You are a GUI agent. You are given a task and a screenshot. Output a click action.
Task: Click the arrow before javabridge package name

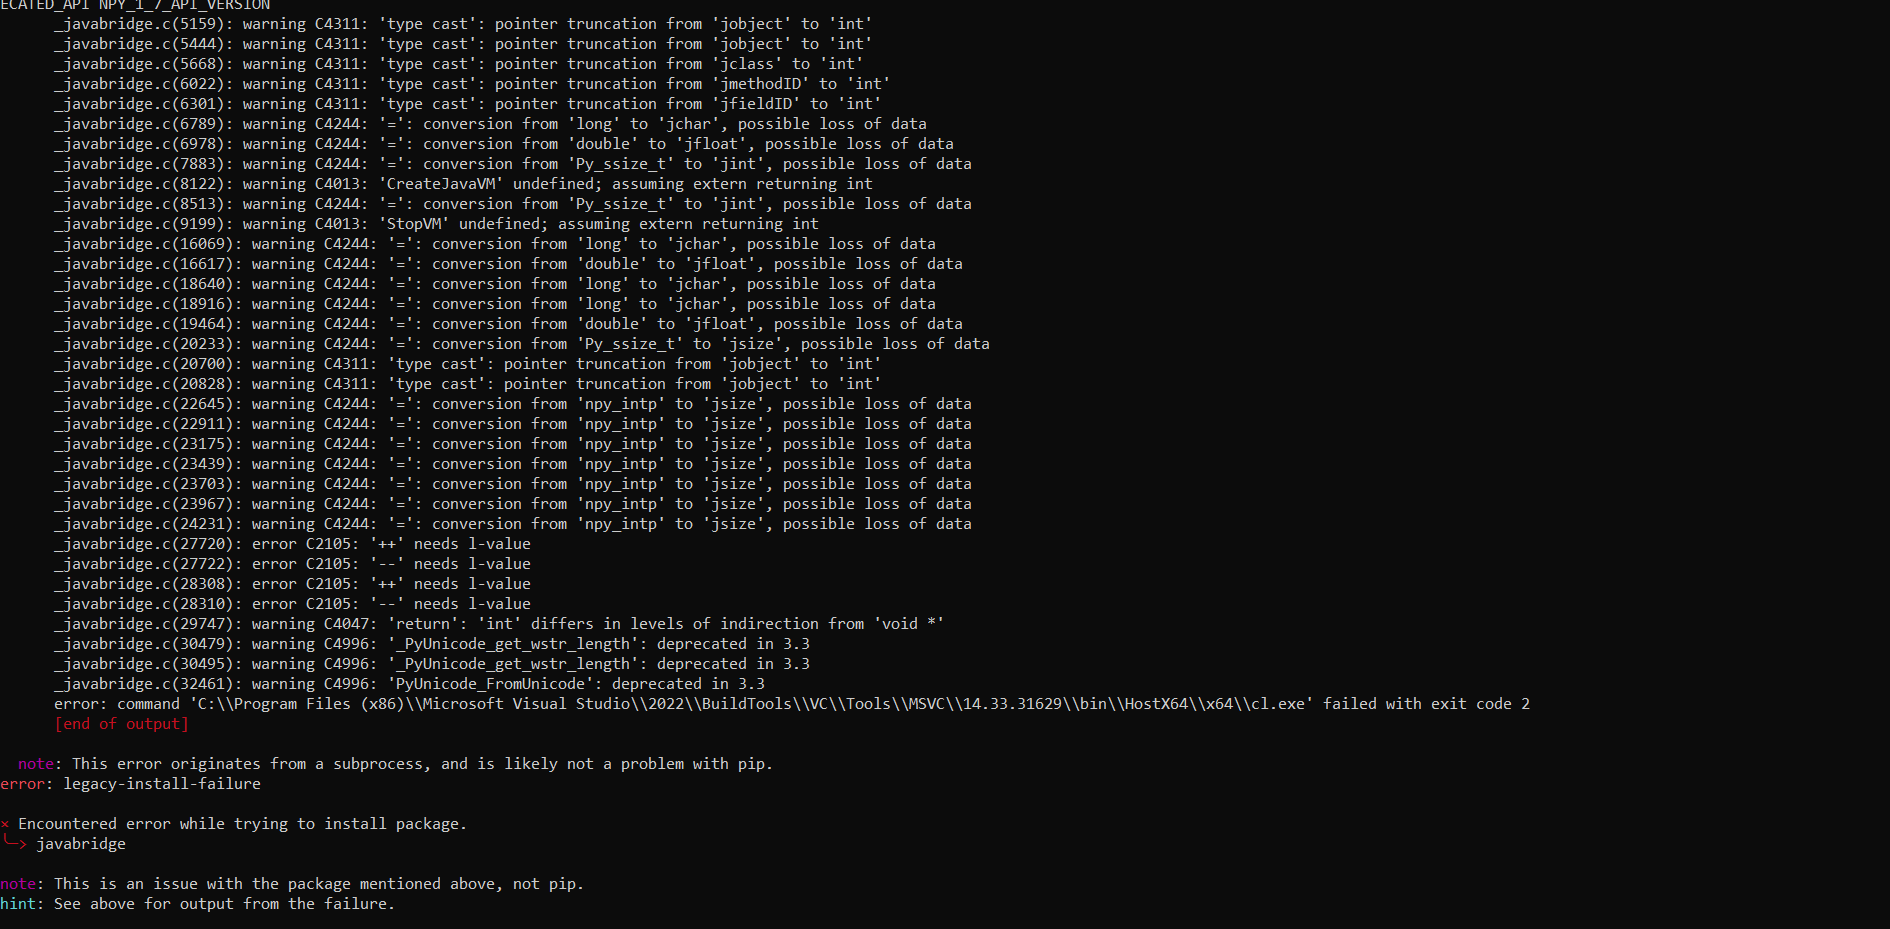(x=15, y=844)
